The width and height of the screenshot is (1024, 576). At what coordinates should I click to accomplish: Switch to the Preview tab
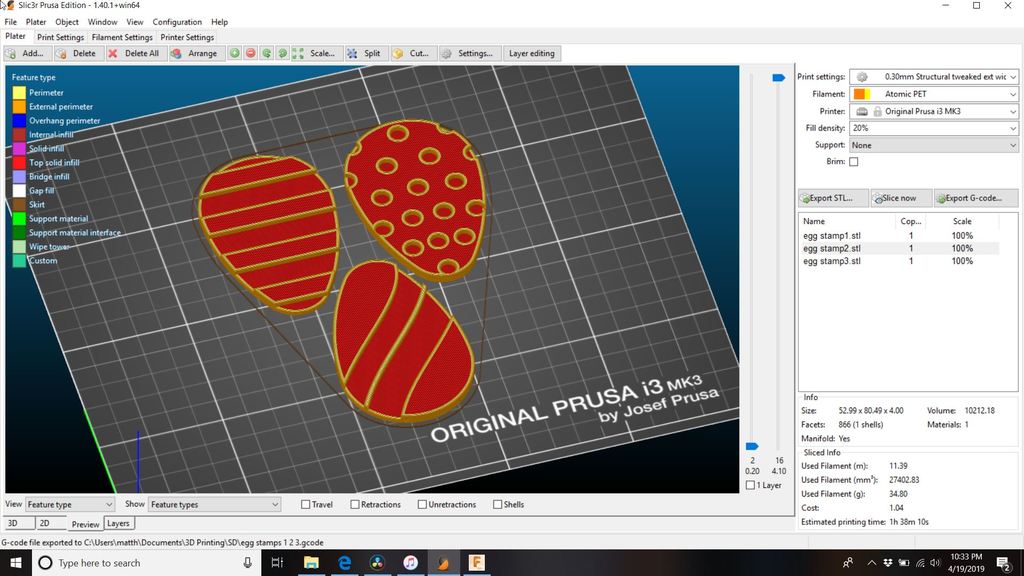point(85,524)
